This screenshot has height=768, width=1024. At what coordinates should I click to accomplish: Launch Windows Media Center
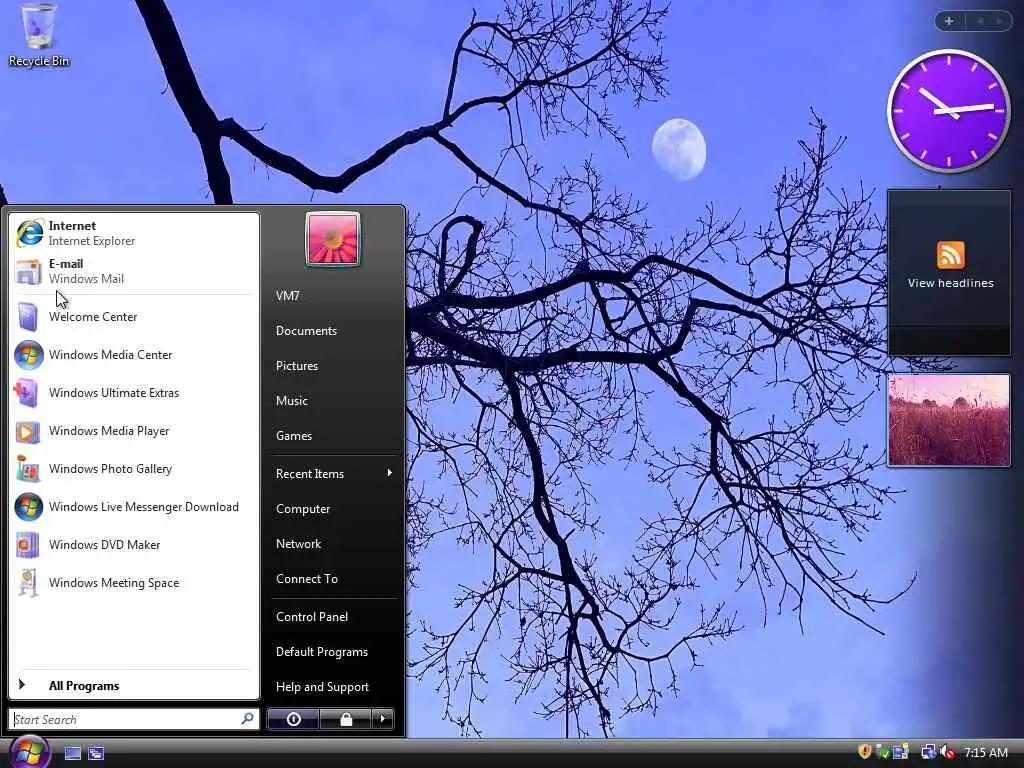pos(133,355)
